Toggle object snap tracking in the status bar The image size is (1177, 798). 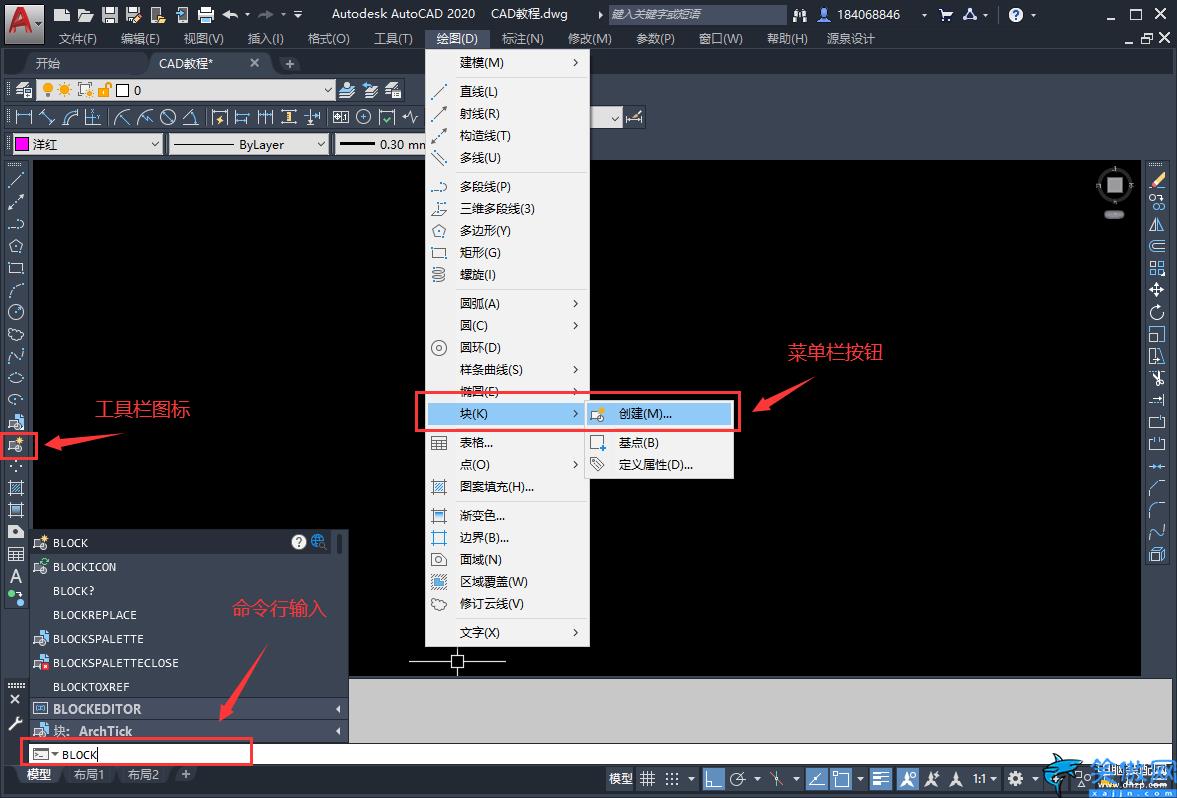(x=817, y=778)
